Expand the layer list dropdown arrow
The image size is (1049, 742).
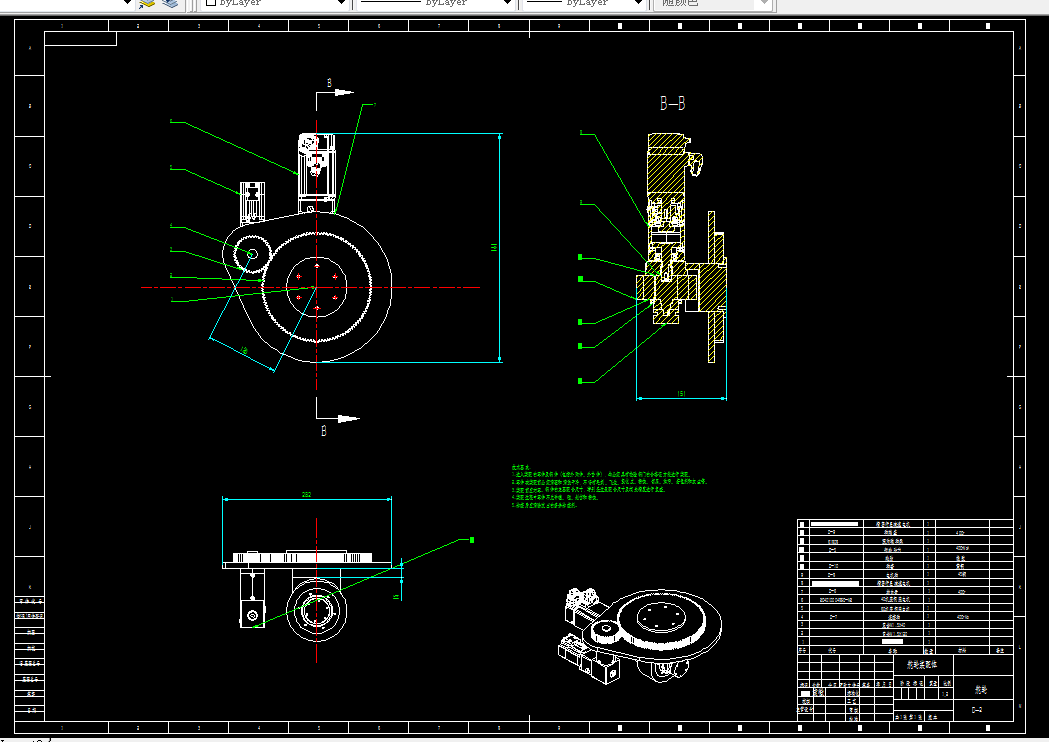coord(127,3)
